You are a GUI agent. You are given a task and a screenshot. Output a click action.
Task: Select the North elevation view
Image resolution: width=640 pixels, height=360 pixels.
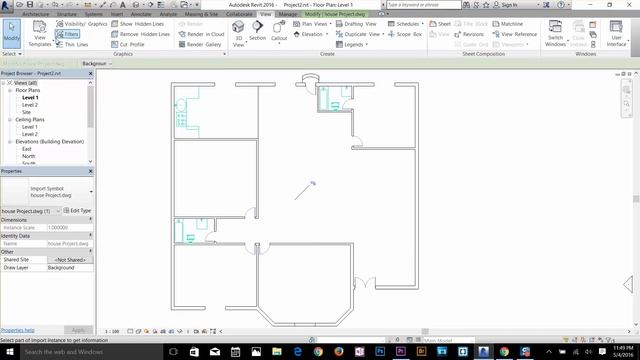click(x=29, y=156)
